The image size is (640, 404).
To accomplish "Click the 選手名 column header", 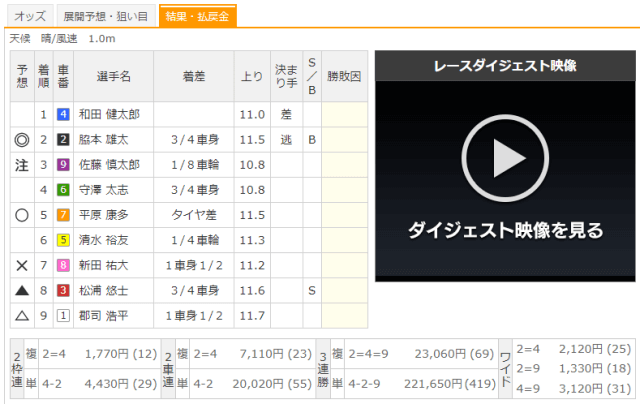I will pos(113,76).
